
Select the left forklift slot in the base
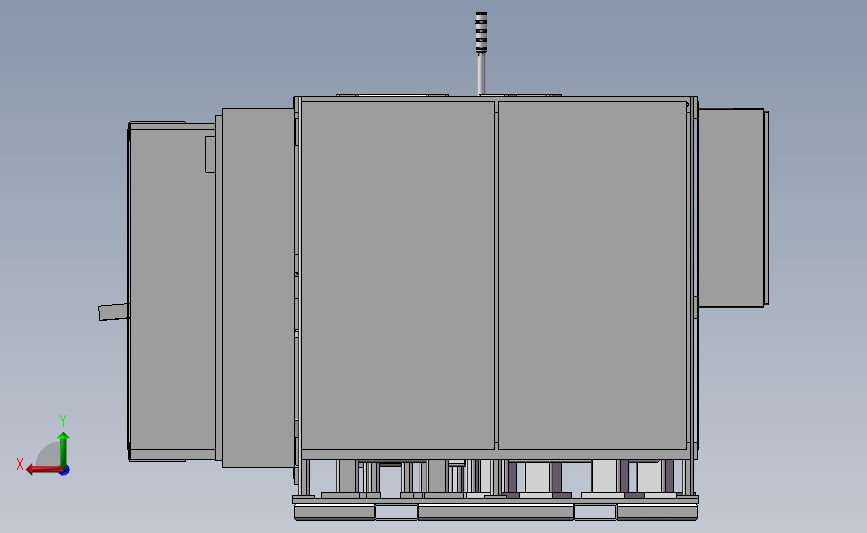[x=396, y=512]
